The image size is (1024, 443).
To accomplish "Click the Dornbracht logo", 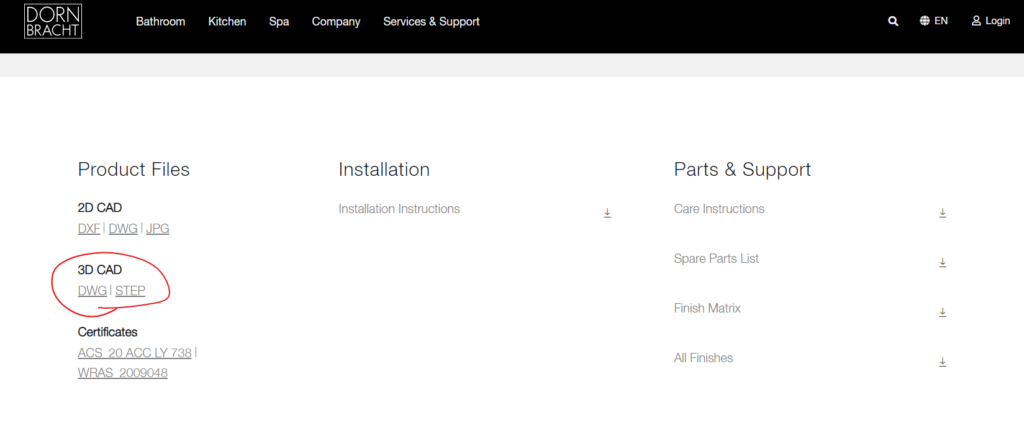I will point(53,21).
